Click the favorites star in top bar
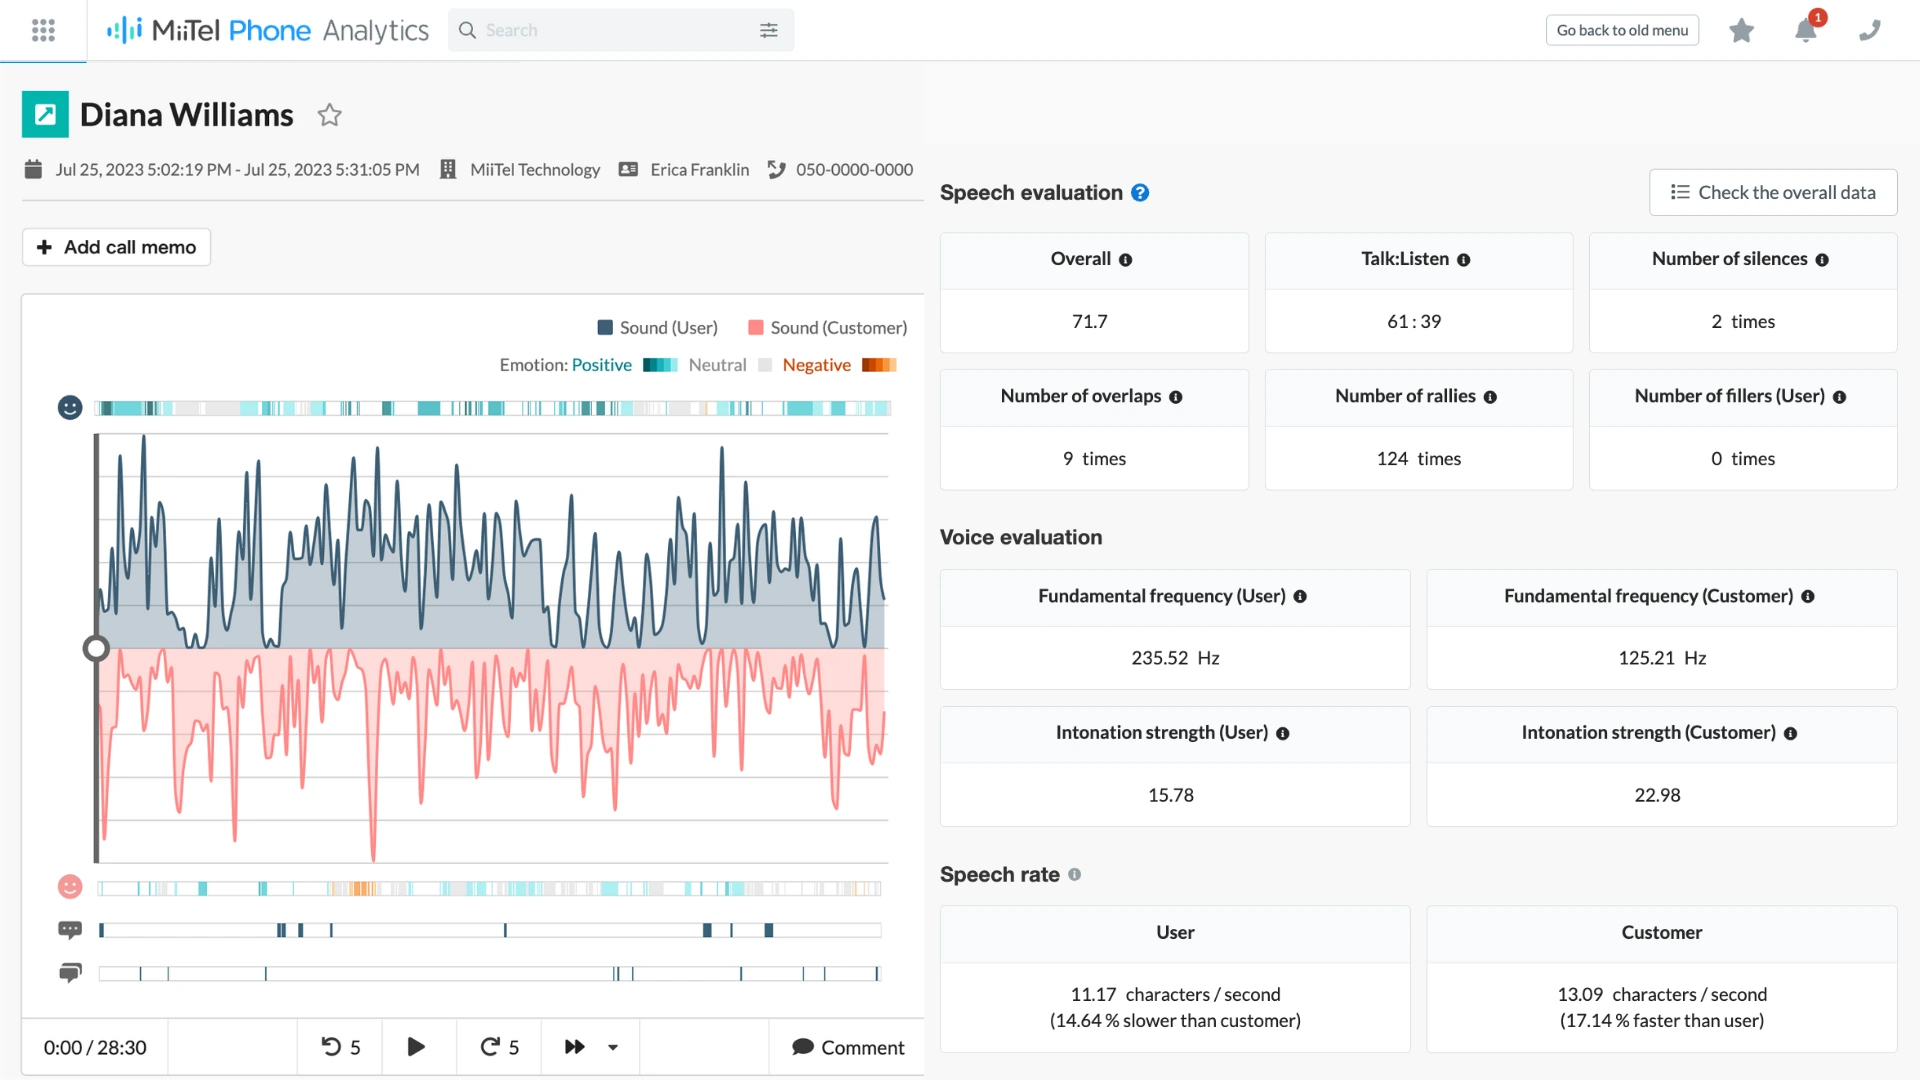The height and width of the screenshot is (1080, 1920). (1741, 30)
